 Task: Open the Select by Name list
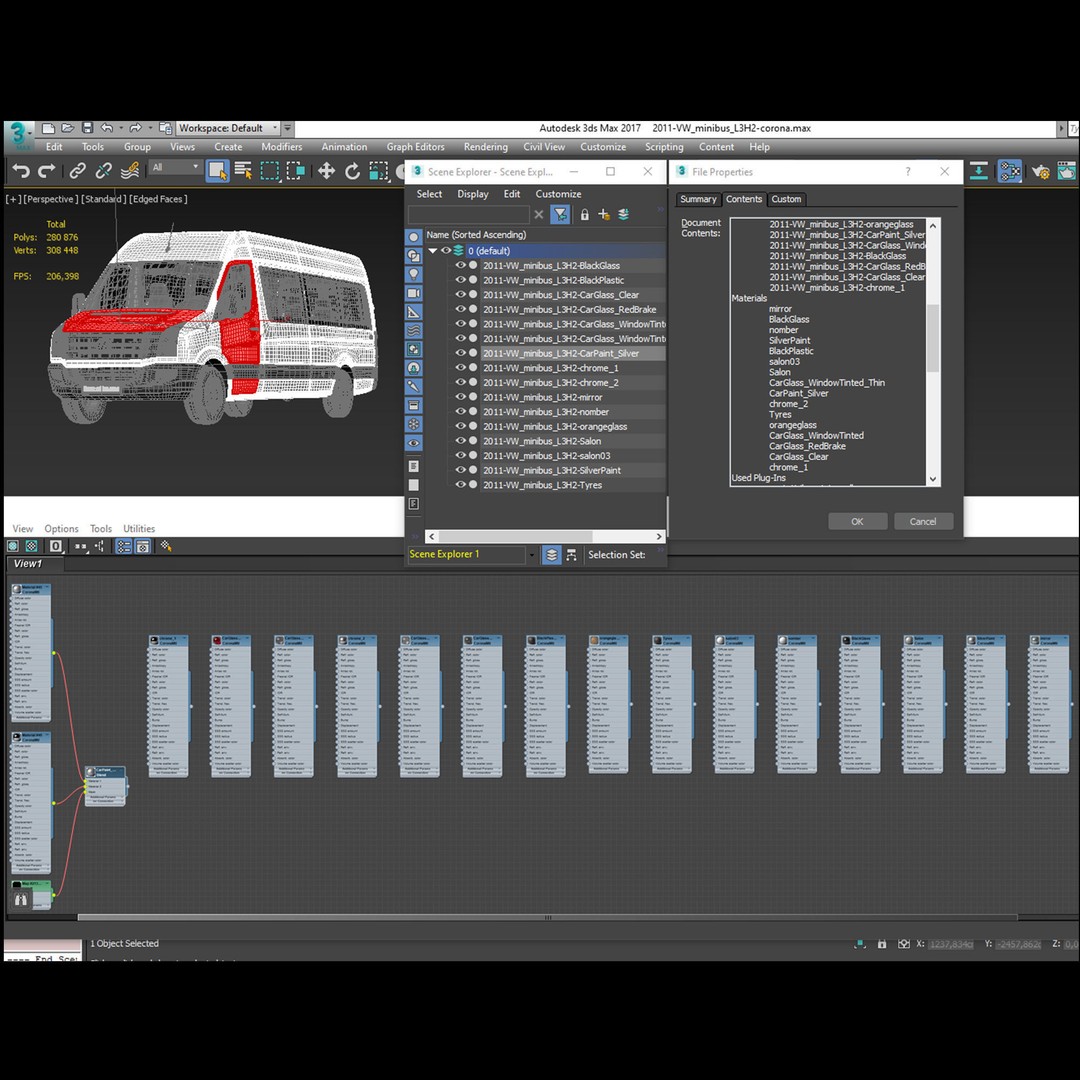point(243,171)
